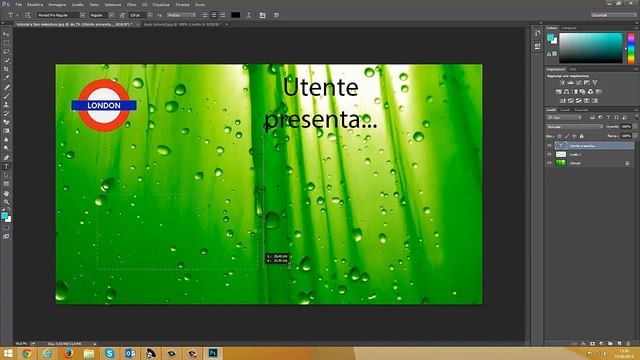This screenshot has width=640, height=360.
Task: Select the Gradient tool
Action: pos(6,131)
